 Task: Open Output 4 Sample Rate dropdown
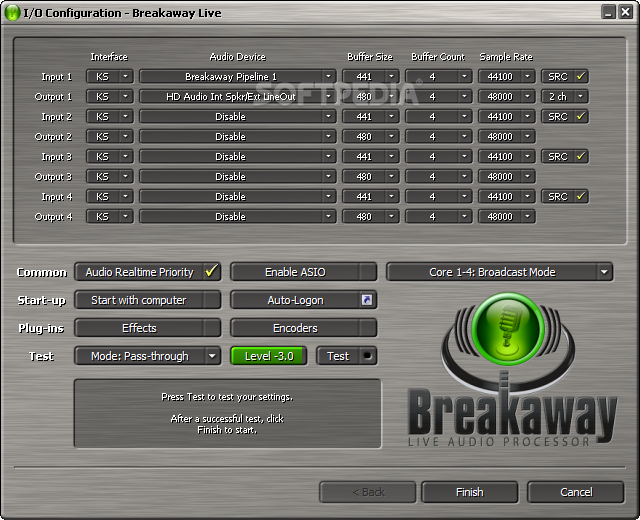[x=507, y=216]
